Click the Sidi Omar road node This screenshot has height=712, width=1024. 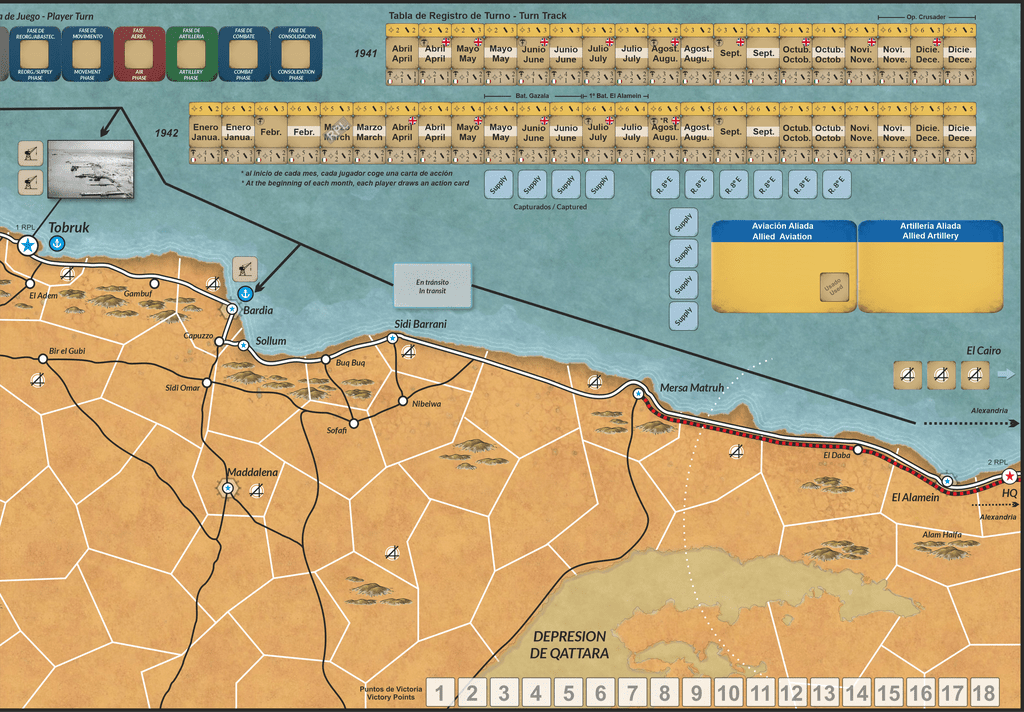point(206,383)
